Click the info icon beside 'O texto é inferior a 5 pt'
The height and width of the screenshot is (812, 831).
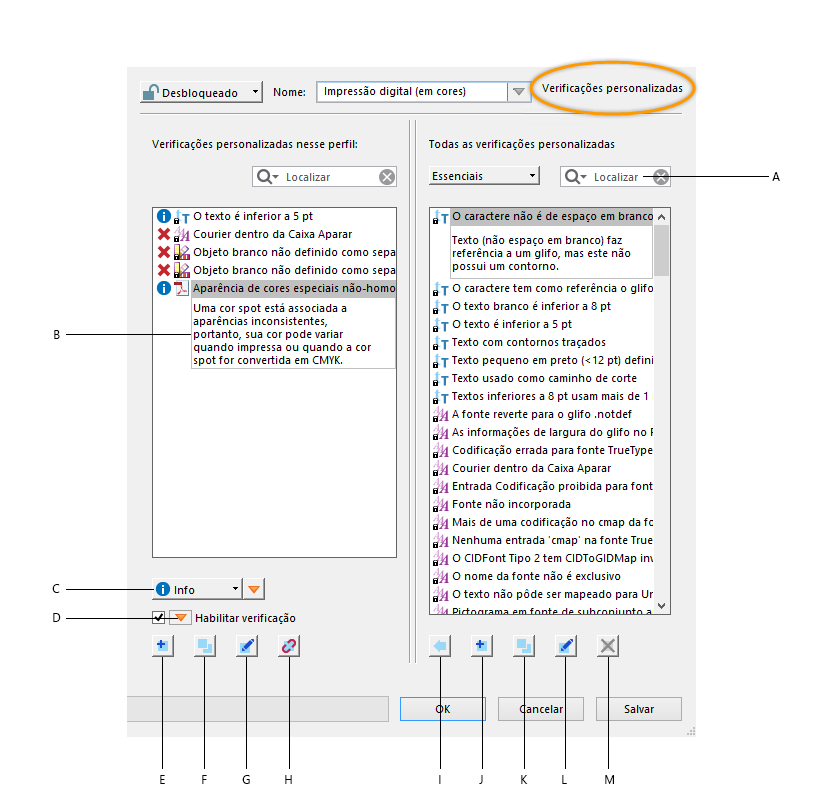[164, 216]
